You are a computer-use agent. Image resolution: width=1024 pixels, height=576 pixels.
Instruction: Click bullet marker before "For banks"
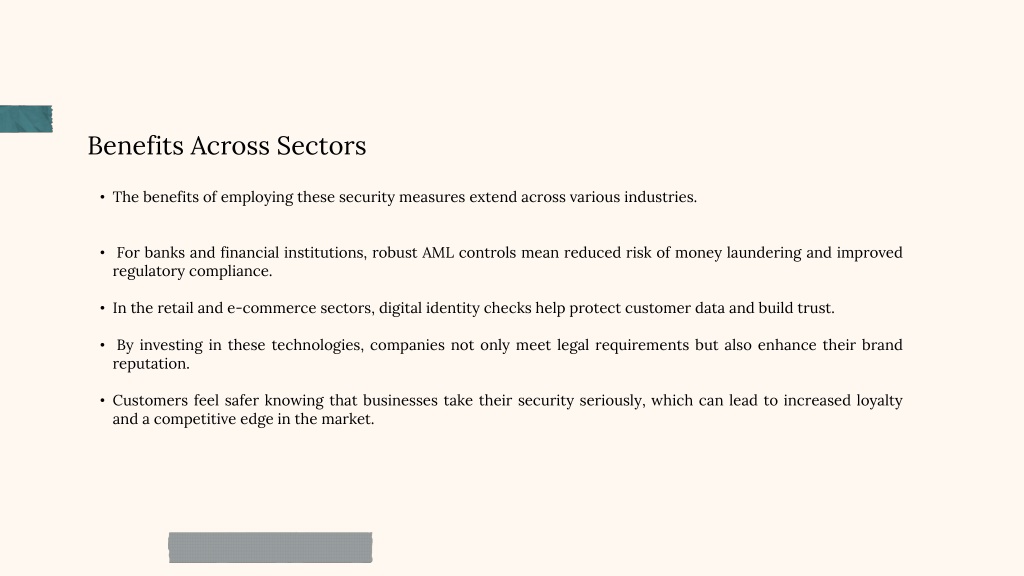[103, 253]
